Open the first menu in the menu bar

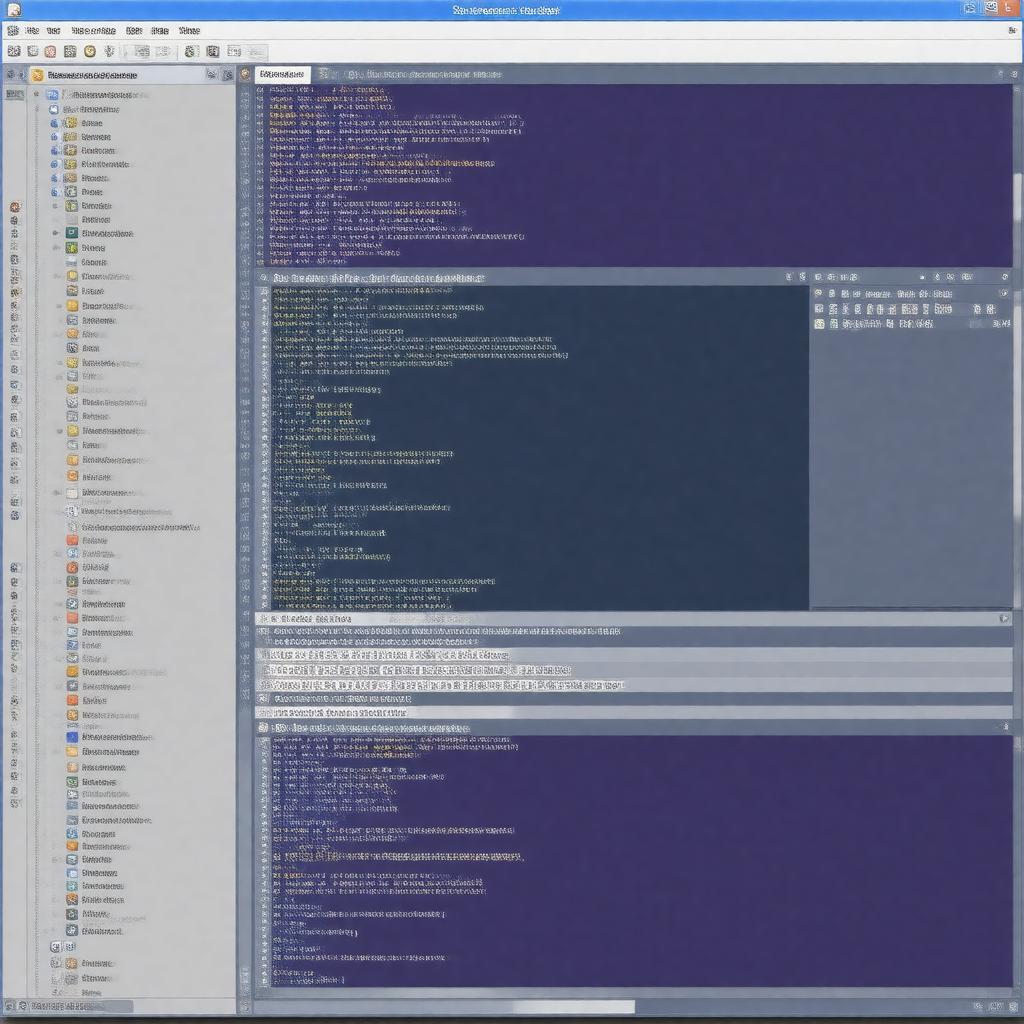point(31,31)
